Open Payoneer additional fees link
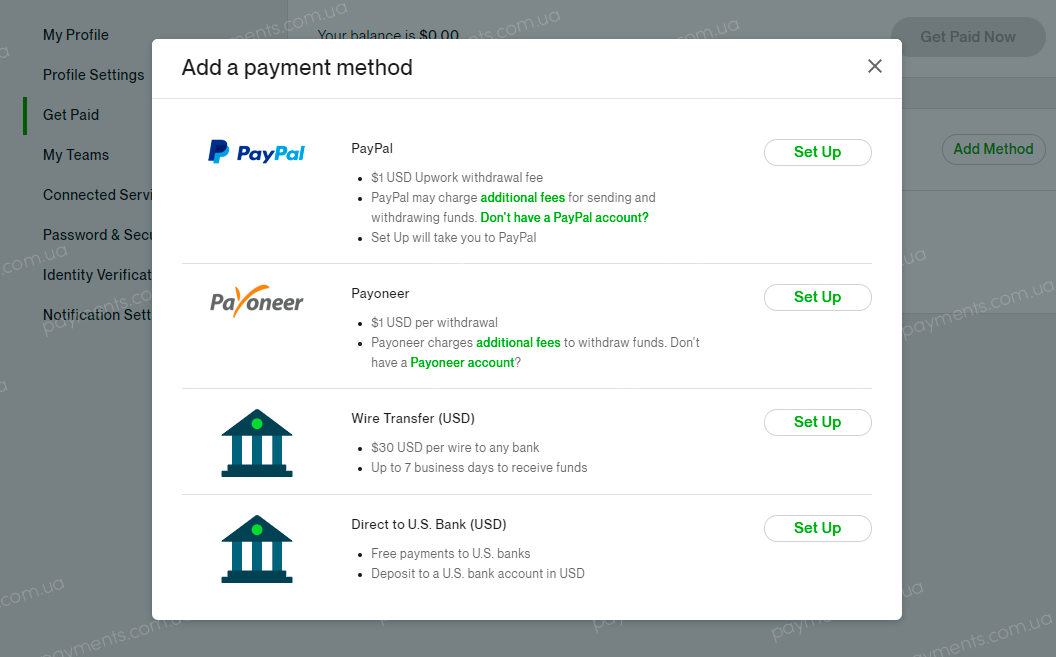The height and width of the screenshot is (657, 1056). tap(518, 343)
